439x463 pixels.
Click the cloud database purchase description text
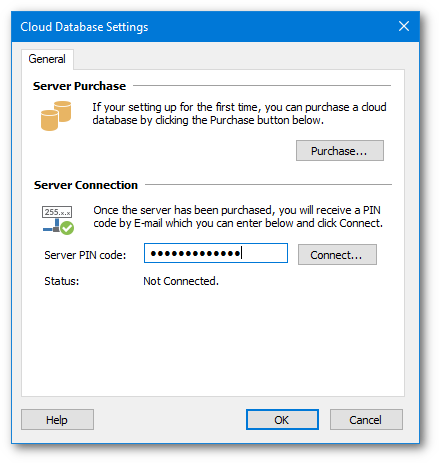pos(239,113)
